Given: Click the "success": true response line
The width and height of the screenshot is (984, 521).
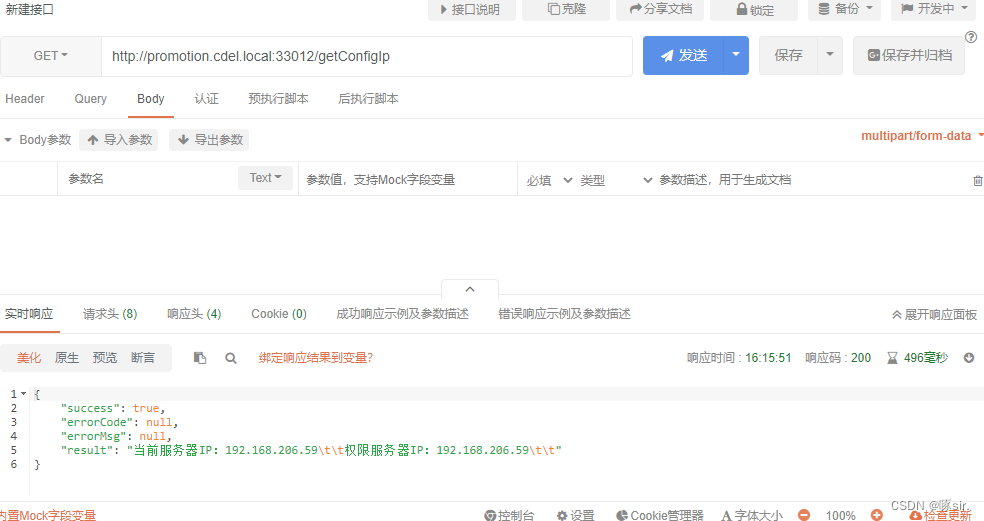Looking at the screenshot, I should click(113, 408).
